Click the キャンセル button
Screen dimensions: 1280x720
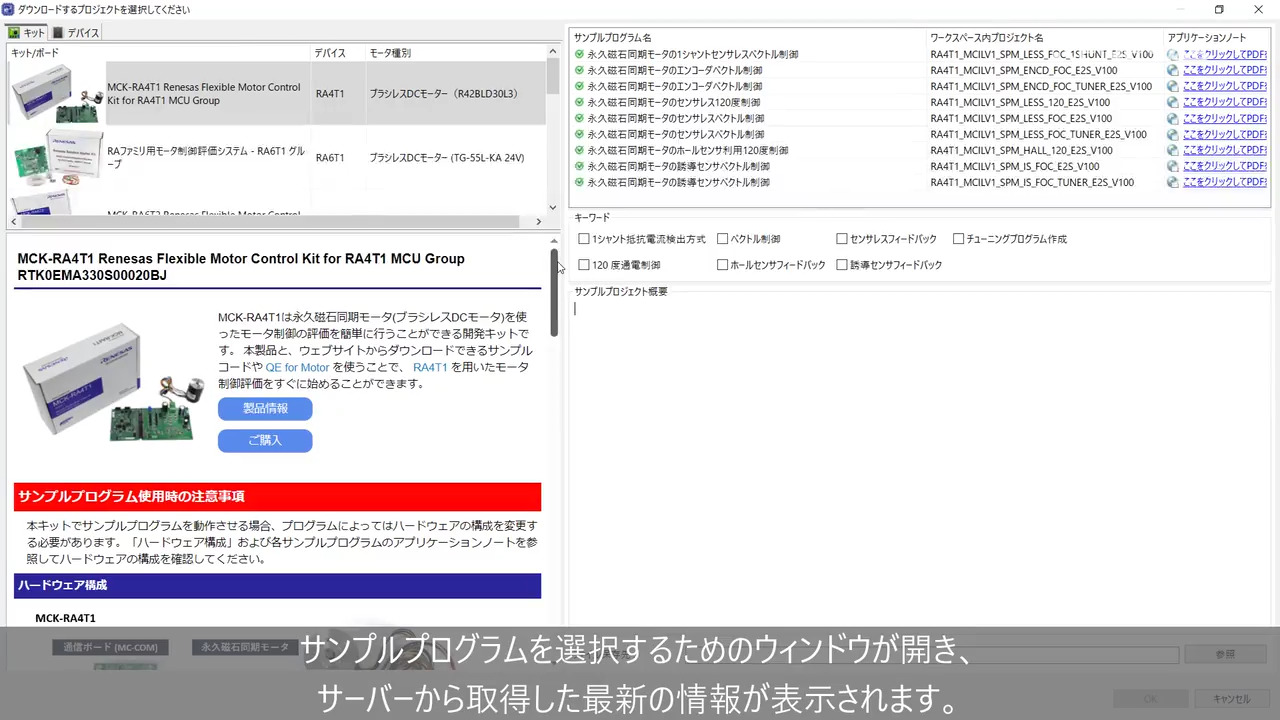(1231, 699)
